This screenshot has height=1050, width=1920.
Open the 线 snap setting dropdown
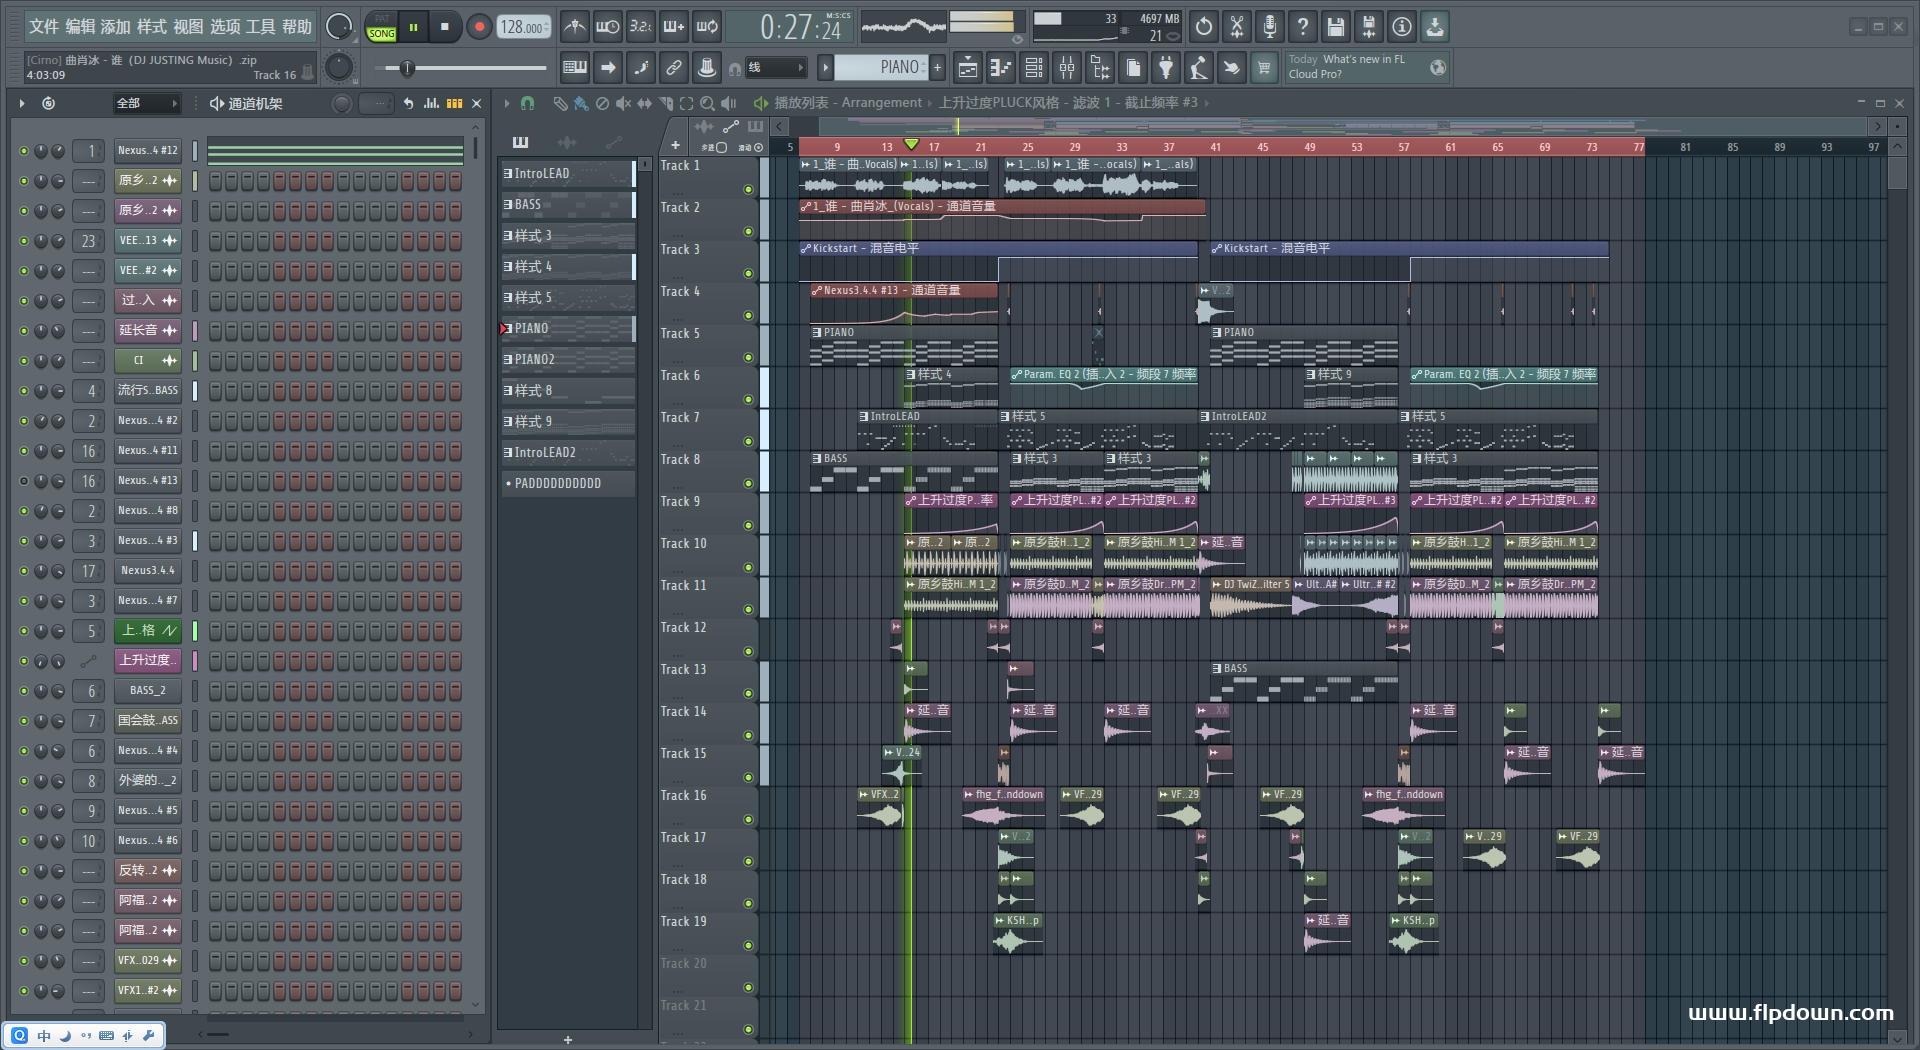click(x=775, y=68)
